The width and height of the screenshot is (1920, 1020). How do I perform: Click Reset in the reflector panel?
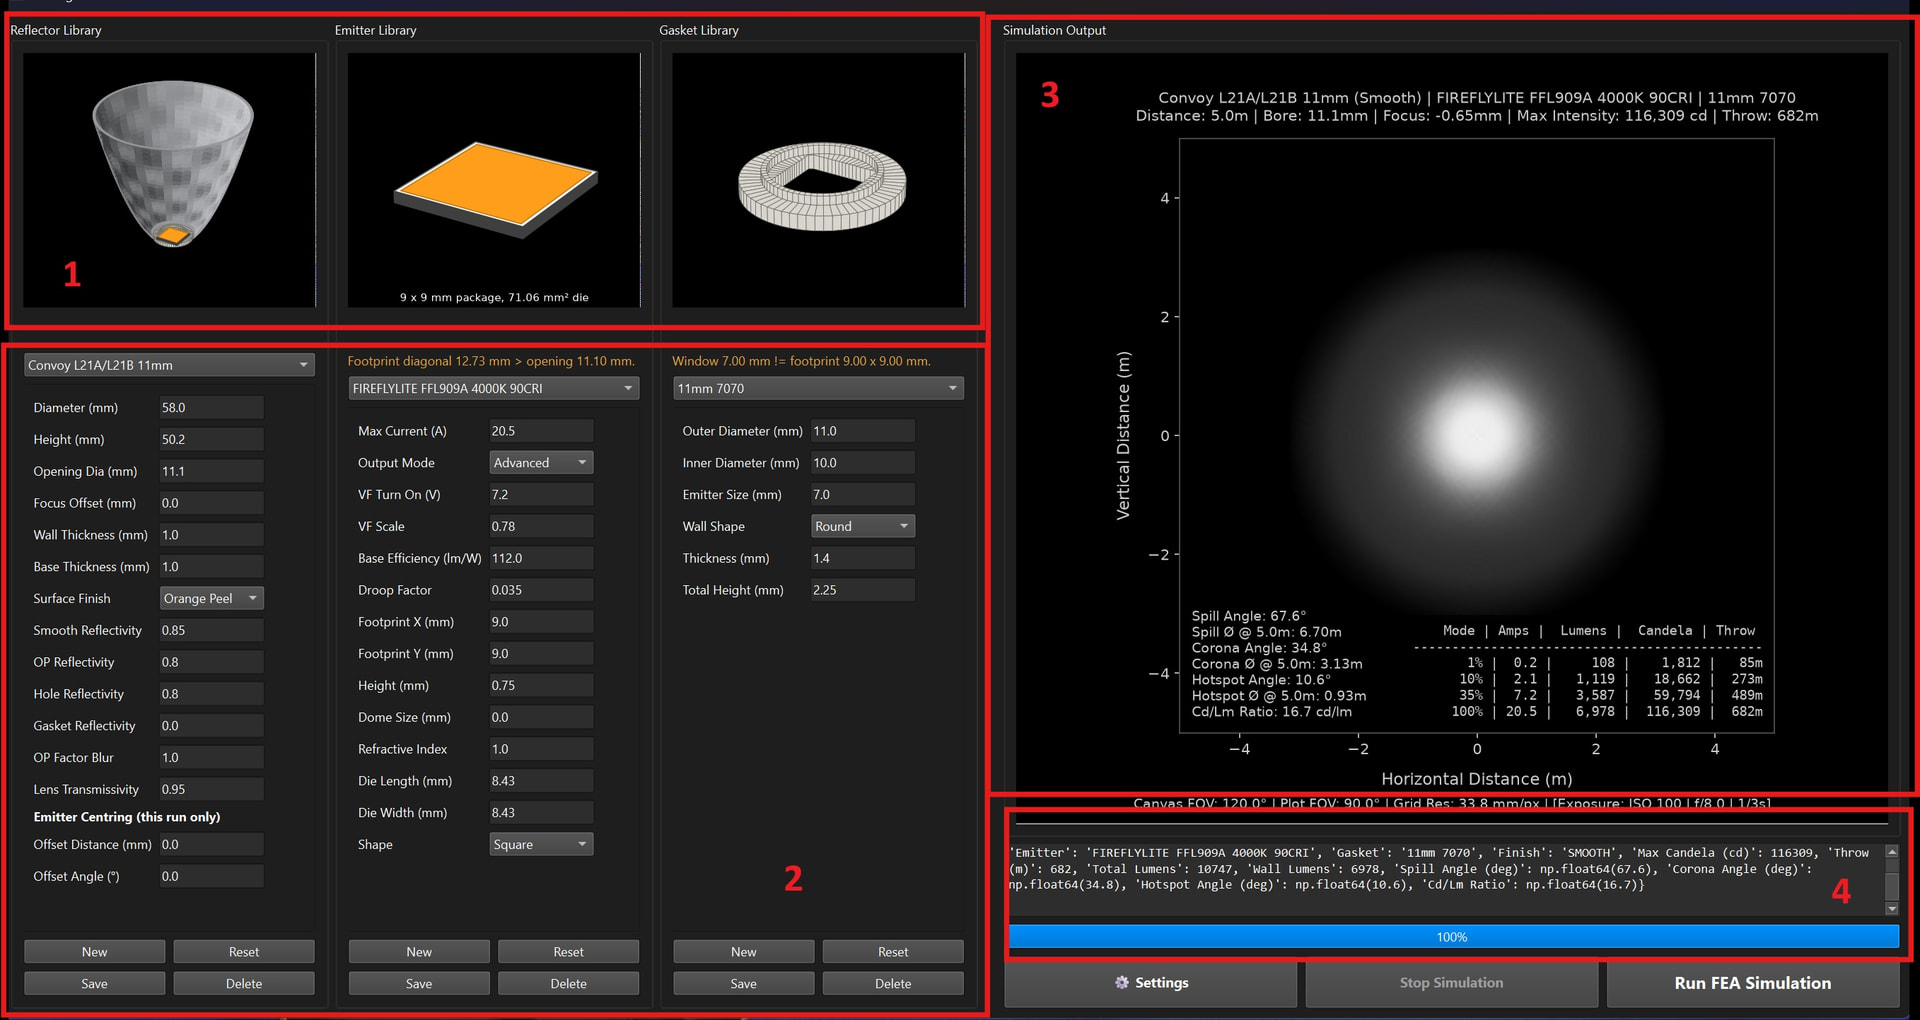click(x=244, y=952)
